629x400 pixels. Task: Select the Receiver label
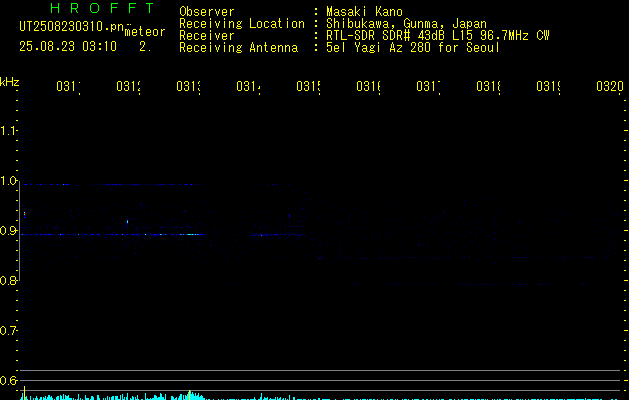coord(207,36)
